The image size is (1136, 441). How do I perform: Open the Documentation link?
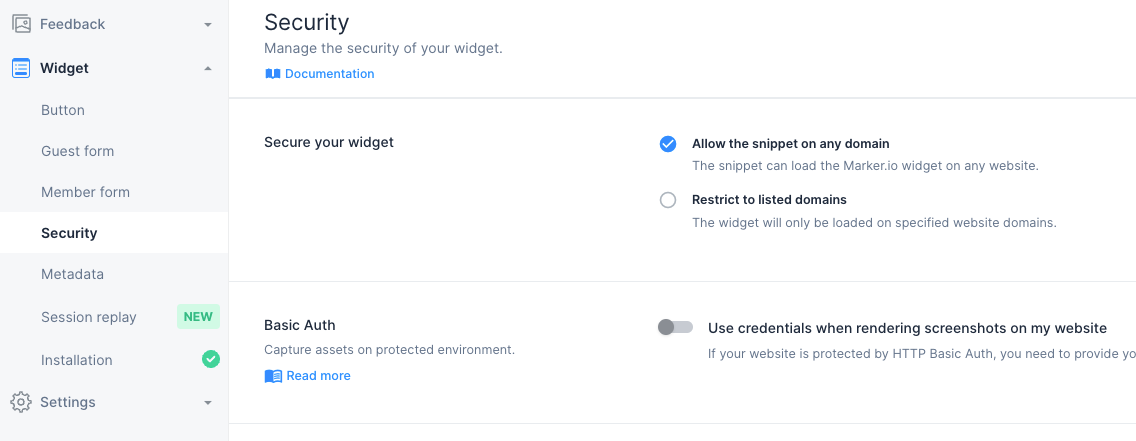(x=329, y=74)
